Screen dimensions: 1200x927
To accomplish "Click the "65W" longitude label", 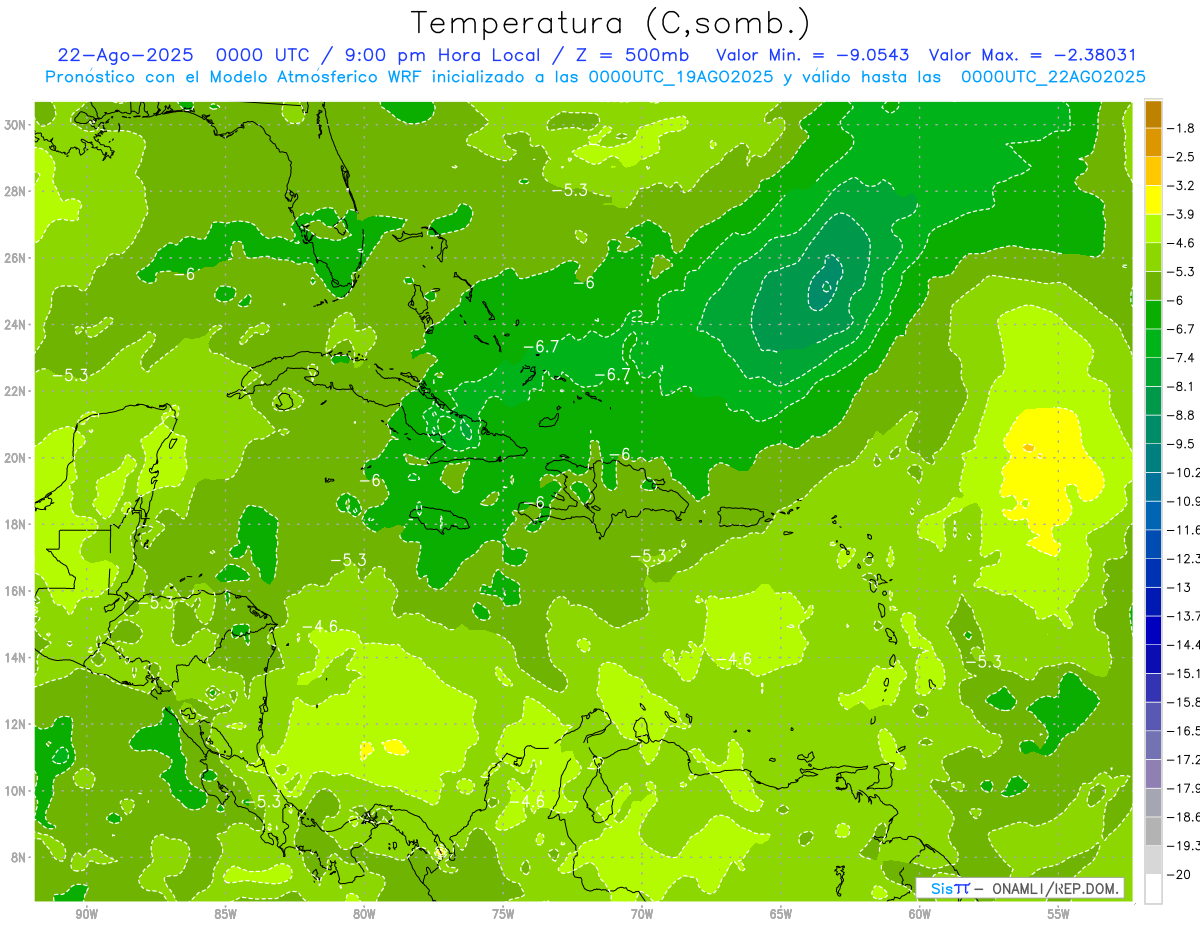I will click(781, 914).
